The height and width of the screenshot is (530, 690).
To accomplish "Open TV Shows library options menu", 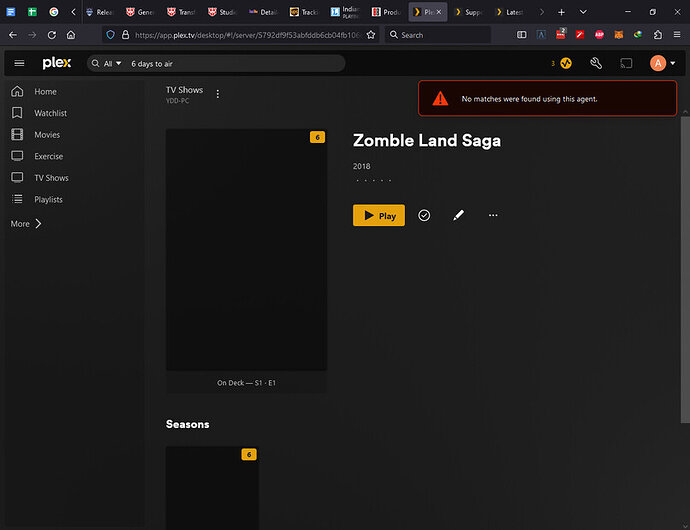I will point(217,94).
